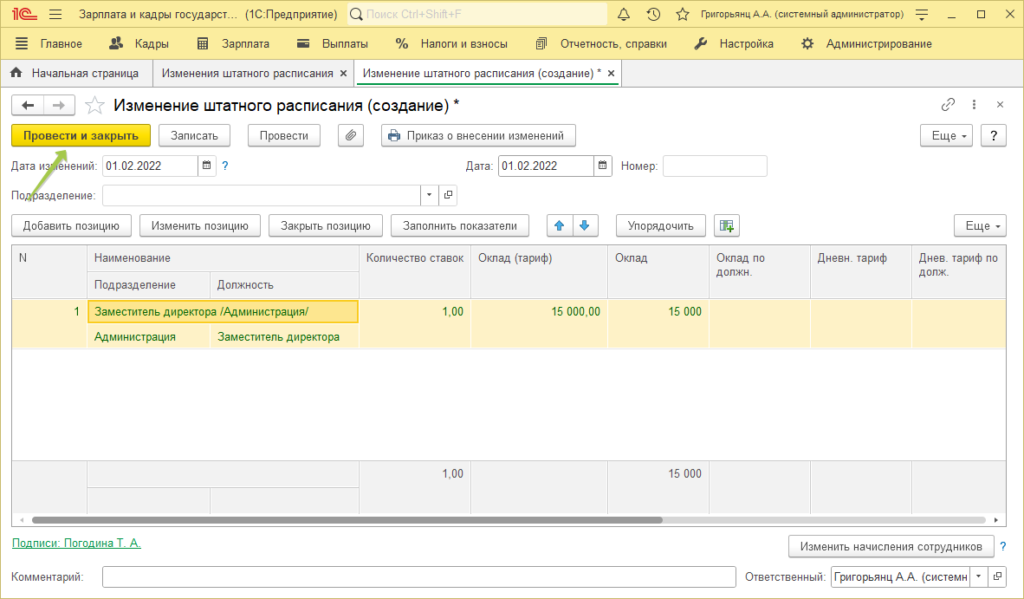Copy the document link via chain icon
This screenshot has height=599, width=1024.
tap(948, 105)
